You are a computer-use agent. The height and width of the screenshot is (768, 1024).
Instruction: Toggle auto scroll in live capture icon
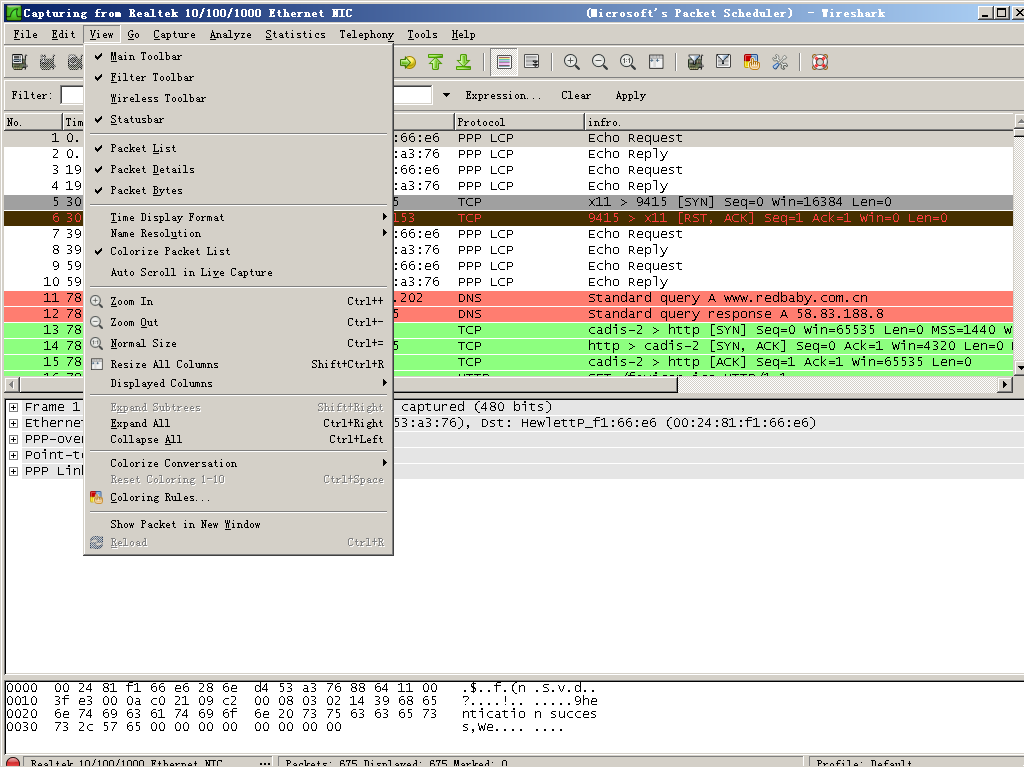click(x=532, y=62)
